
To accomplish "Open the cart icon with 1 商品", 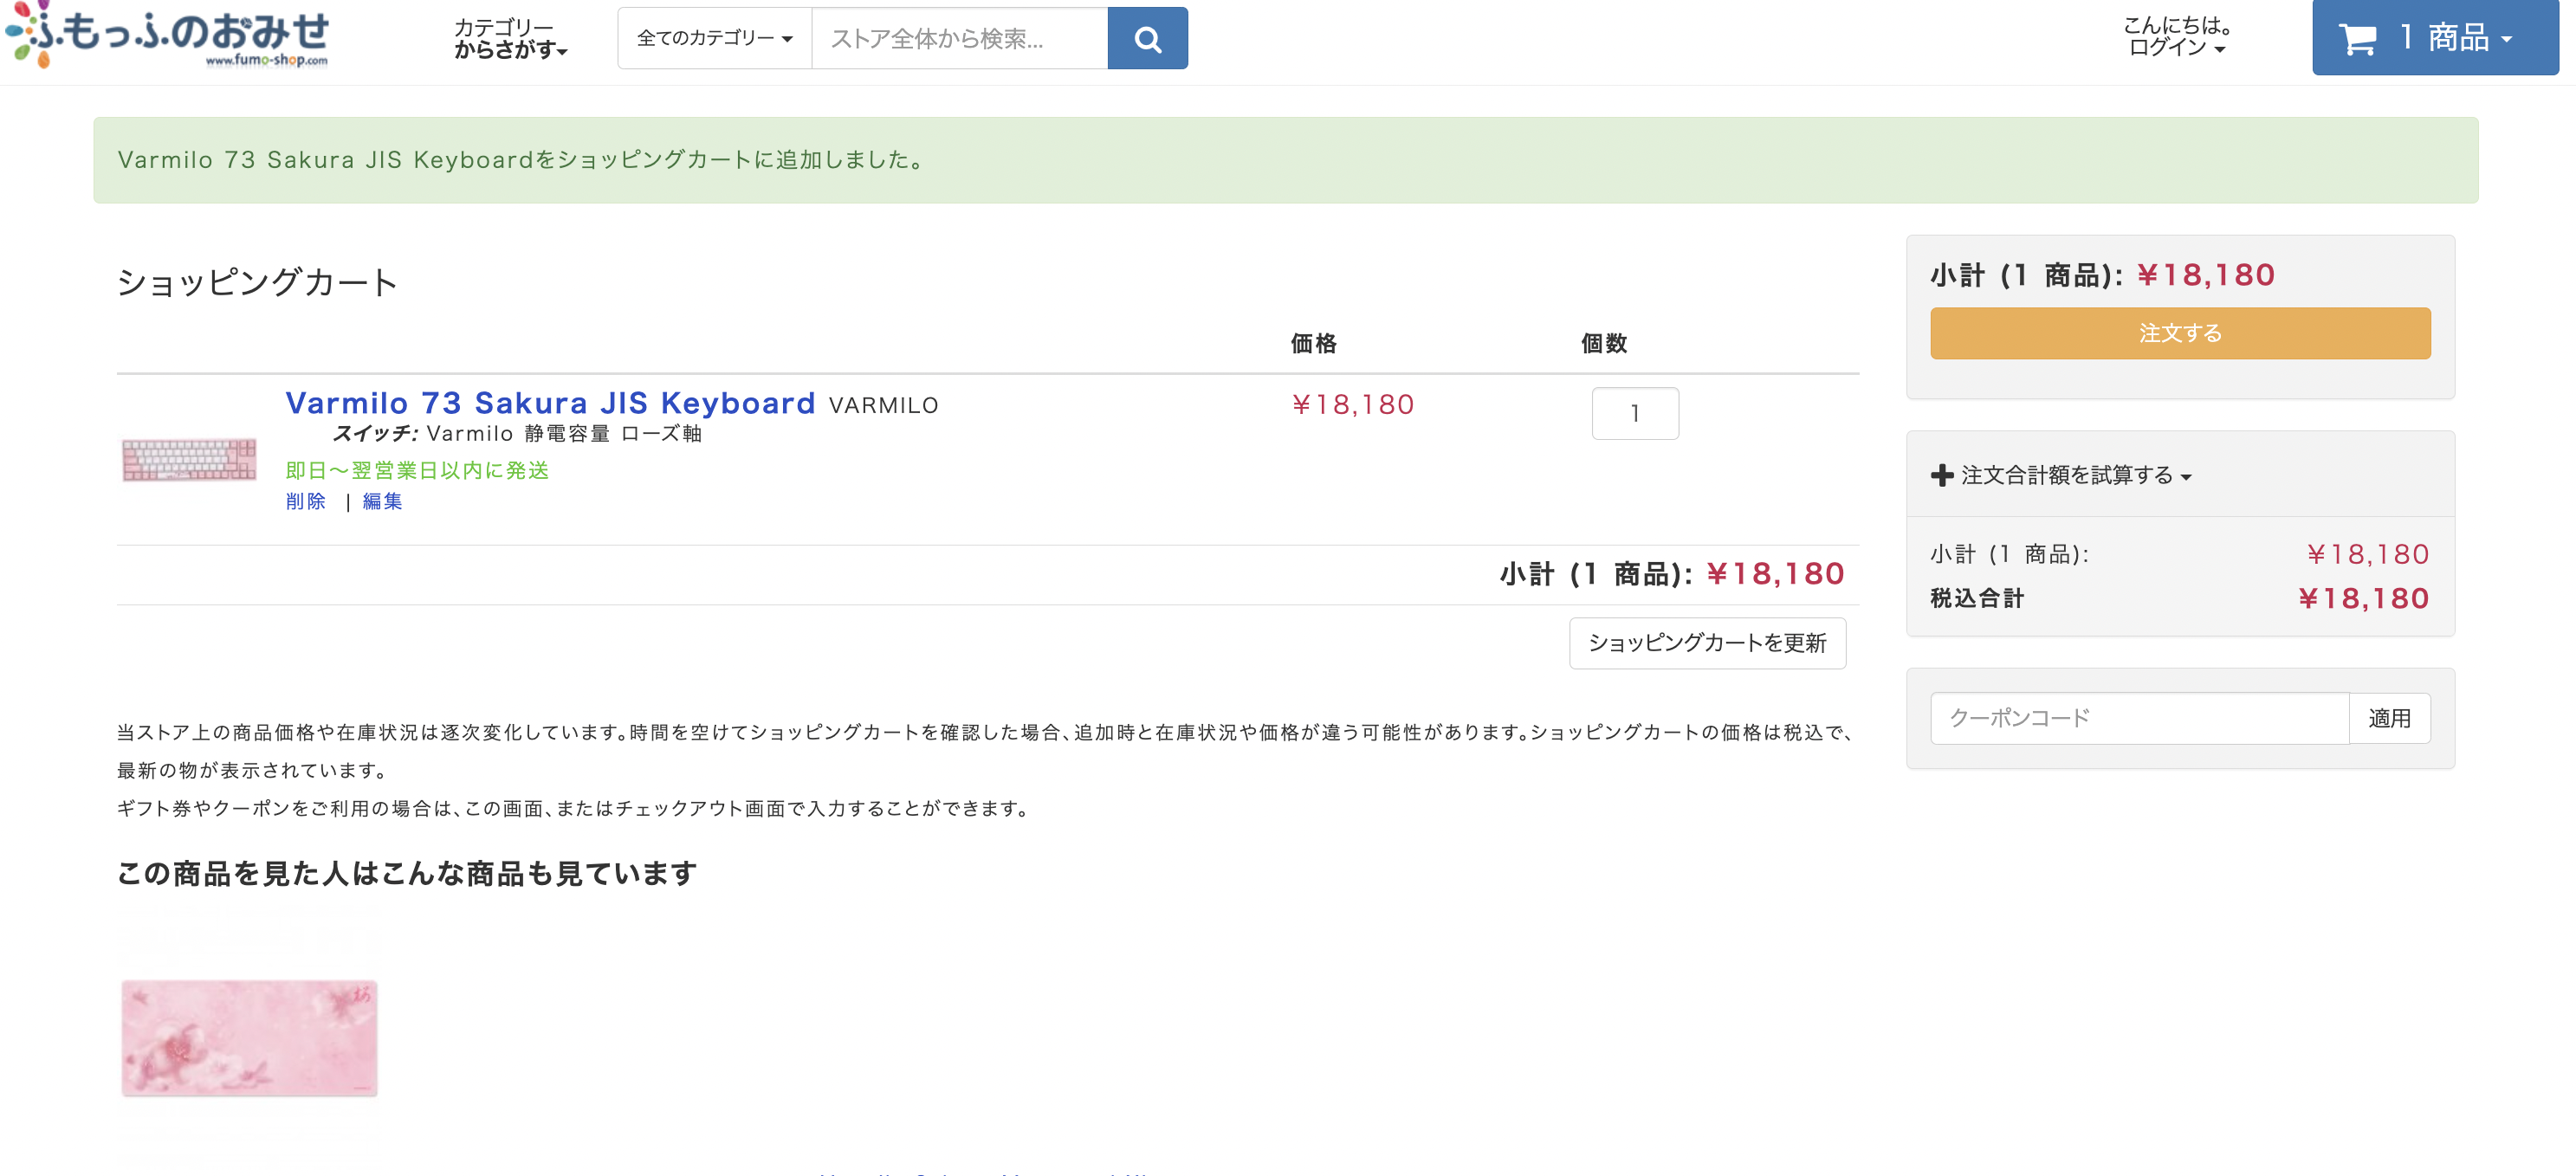I will (2434, 38).
